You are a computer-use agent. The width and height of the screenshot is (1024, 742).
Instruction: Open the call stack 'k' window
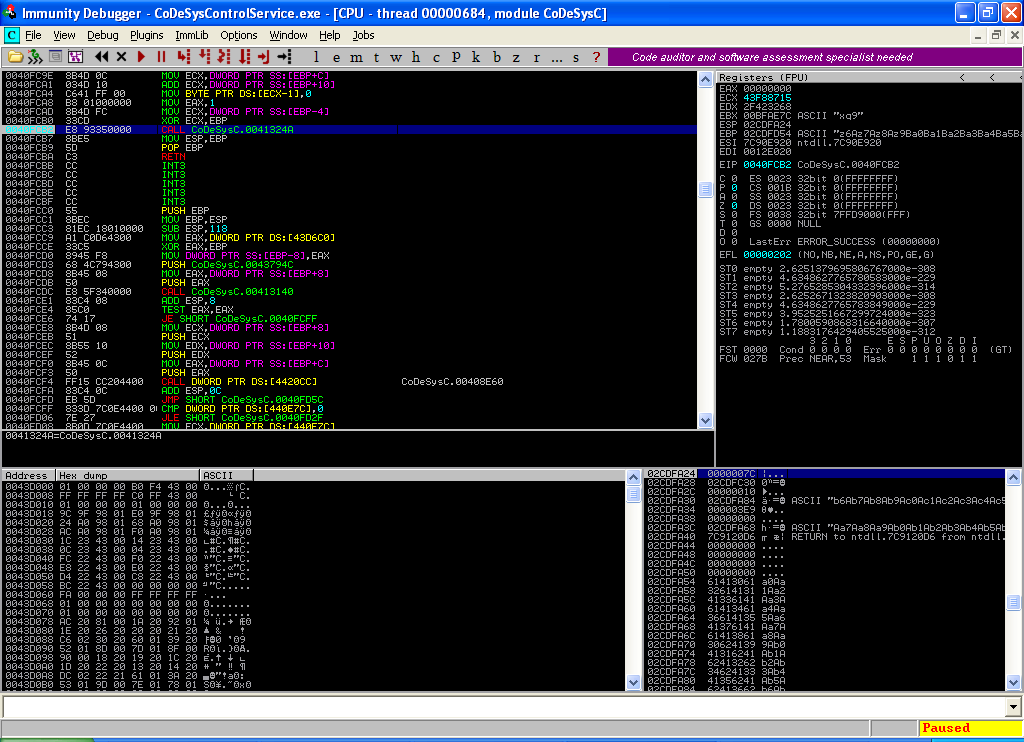[x=477, y=57]
